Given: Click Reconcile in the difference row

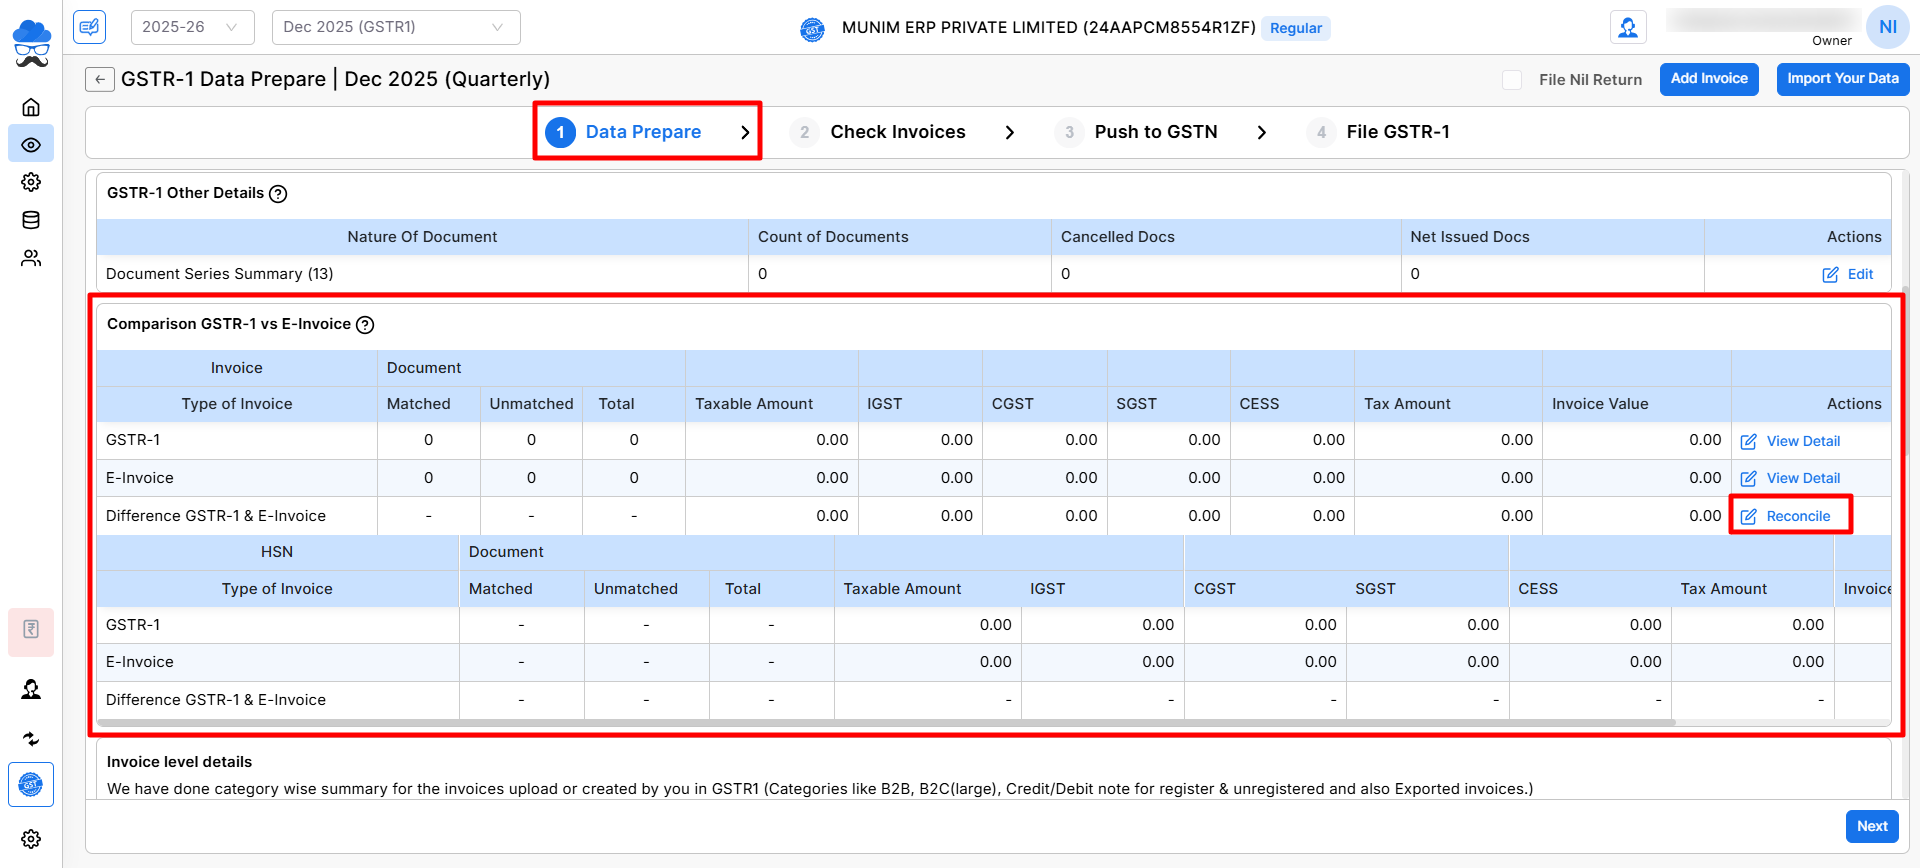Looking at the screenshot, I should (1797, 516).
